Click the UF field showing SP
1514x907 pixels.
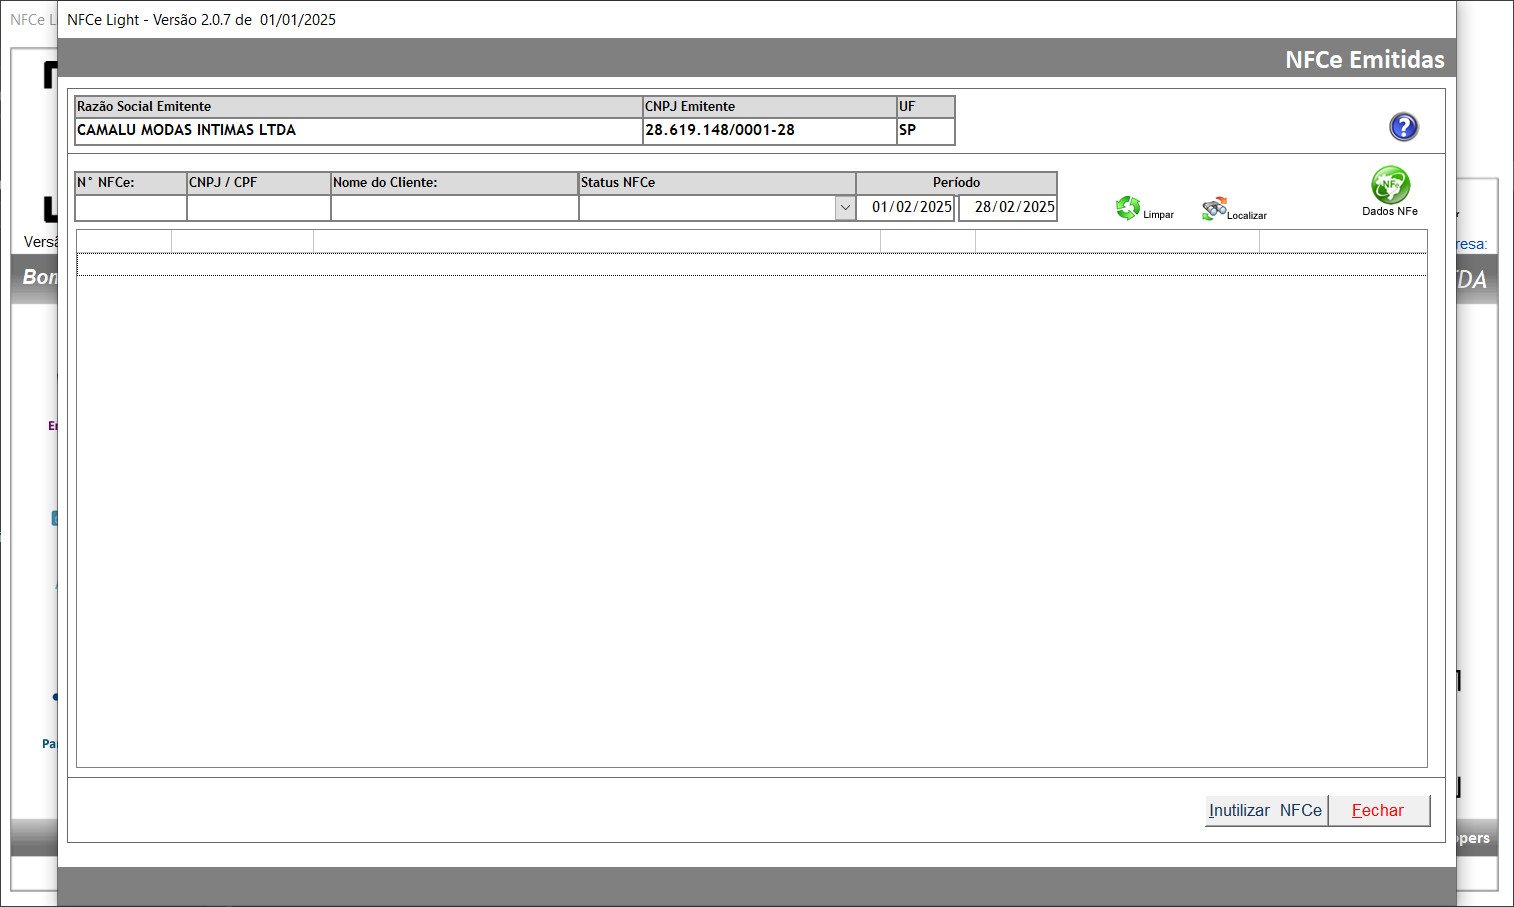(925, 131)
